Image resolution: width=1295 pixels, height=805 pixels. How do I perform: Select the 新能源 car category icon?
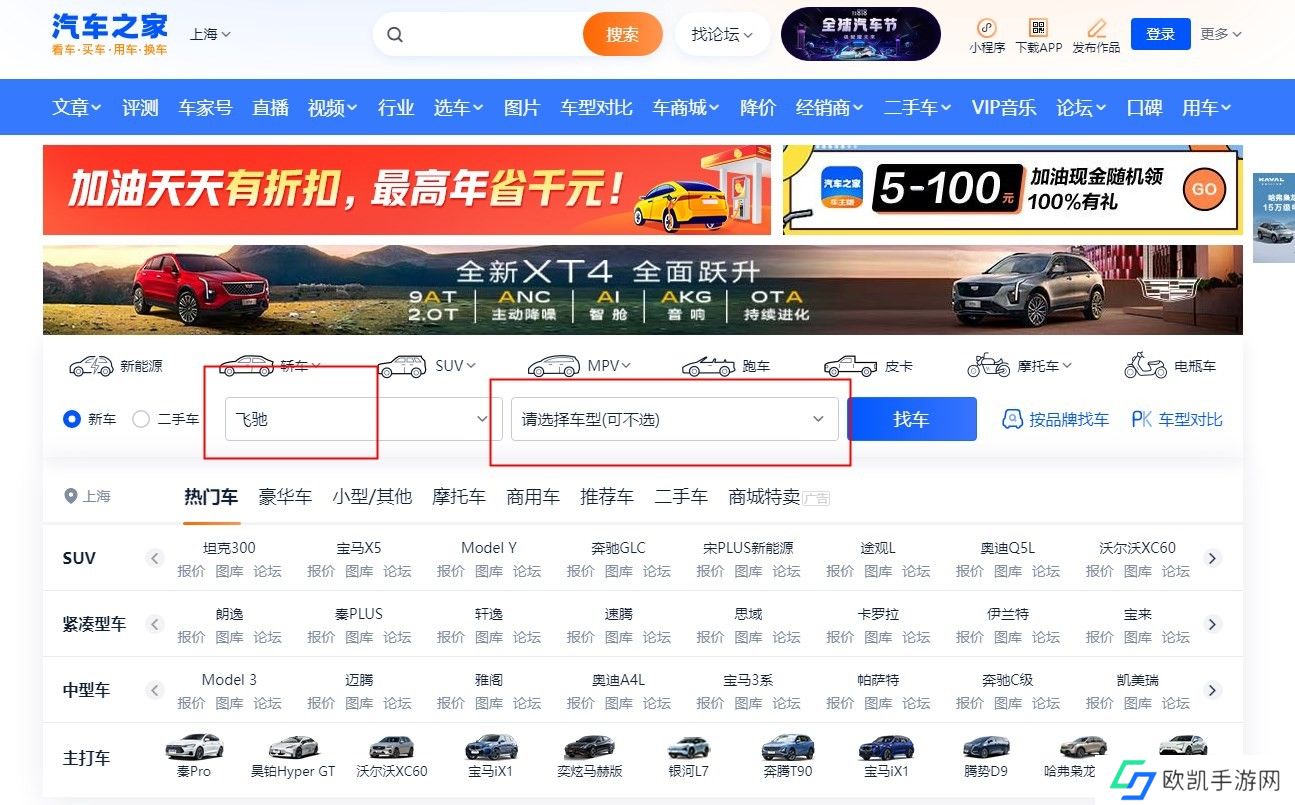point(91,366)
